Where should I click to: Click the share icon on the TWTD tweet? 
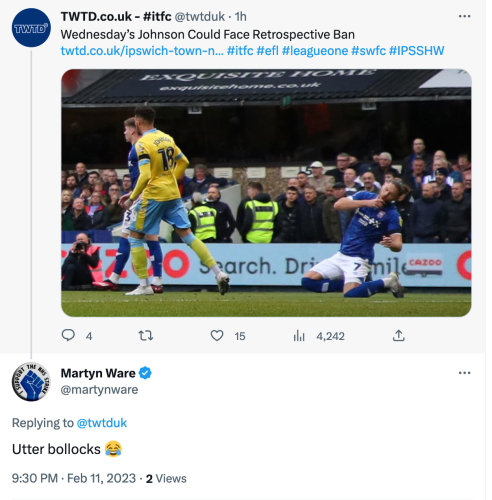coord(398,335)
